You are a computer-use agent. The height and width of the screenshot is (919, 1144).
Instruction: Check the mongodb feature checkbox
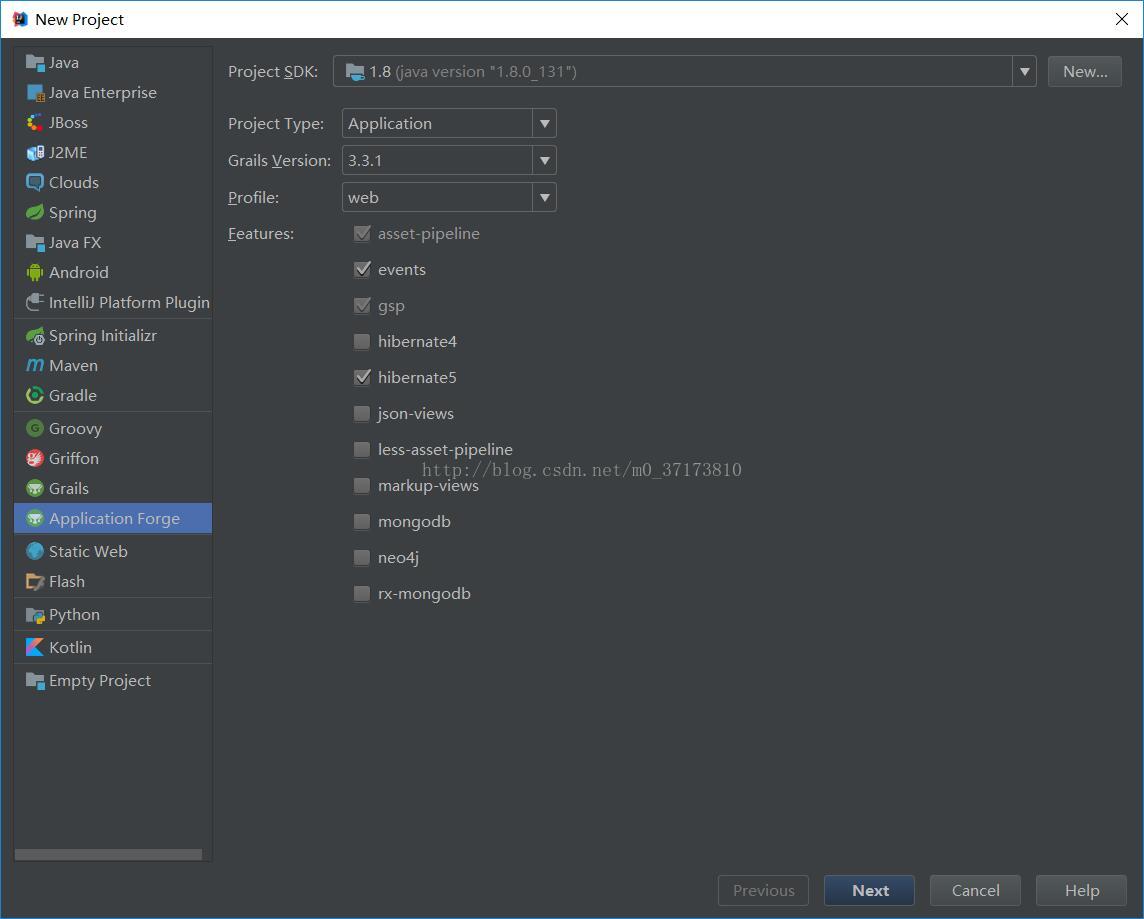[x=362, y=521]
